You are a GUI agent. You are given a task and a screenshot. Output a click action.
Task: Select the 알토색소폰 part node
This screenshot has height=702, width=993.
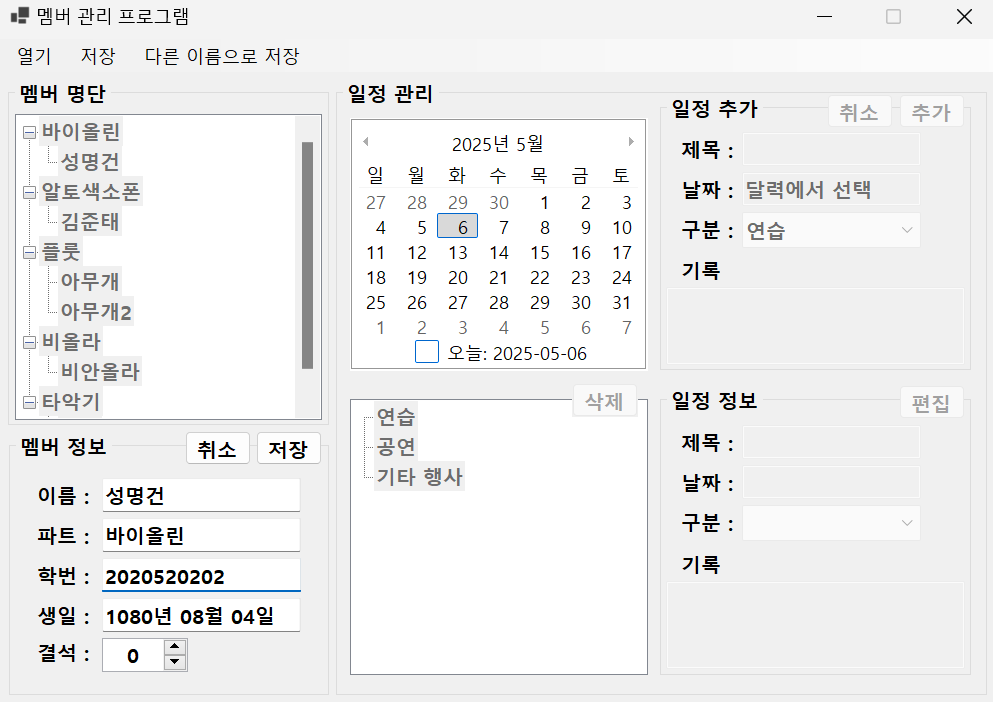point(91,191)
